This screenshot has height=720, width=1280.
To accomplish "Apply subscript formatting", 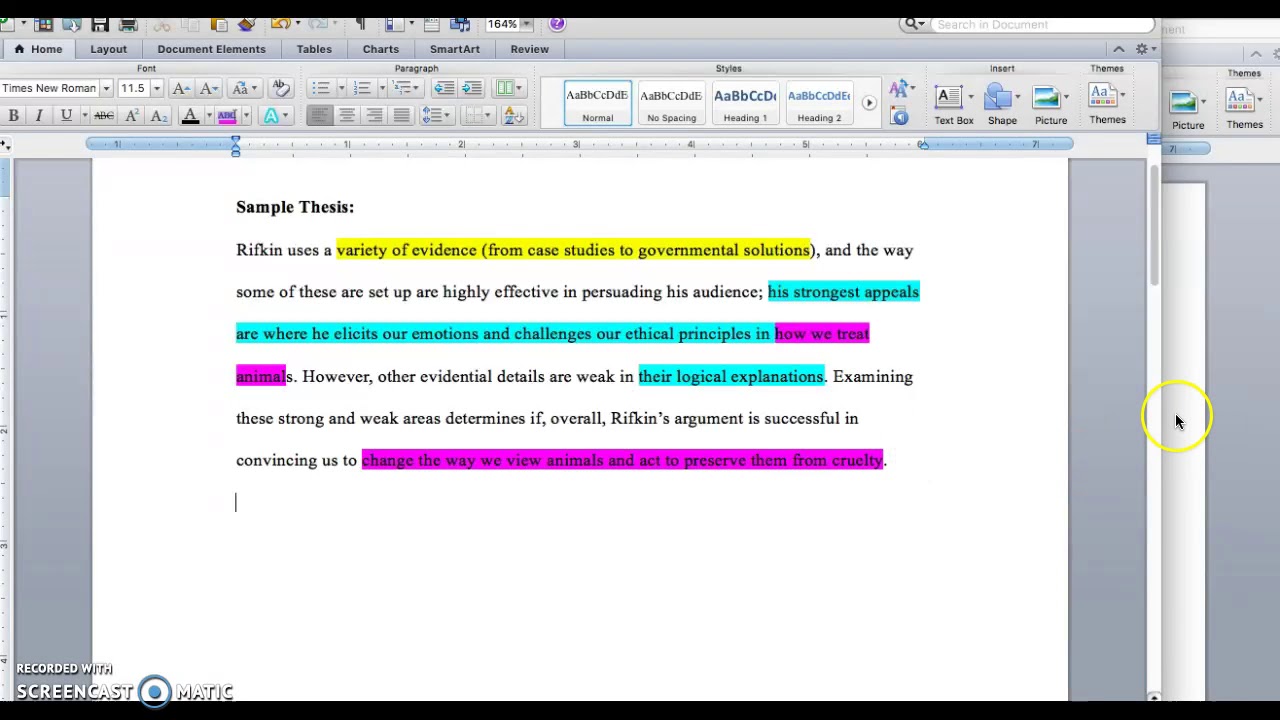I will click(x=159, y=116).
